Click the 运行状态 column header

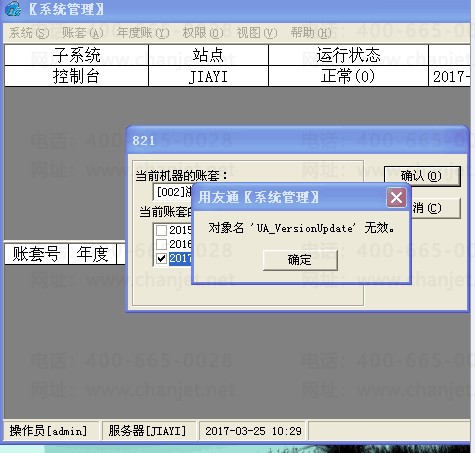[348, 55]
